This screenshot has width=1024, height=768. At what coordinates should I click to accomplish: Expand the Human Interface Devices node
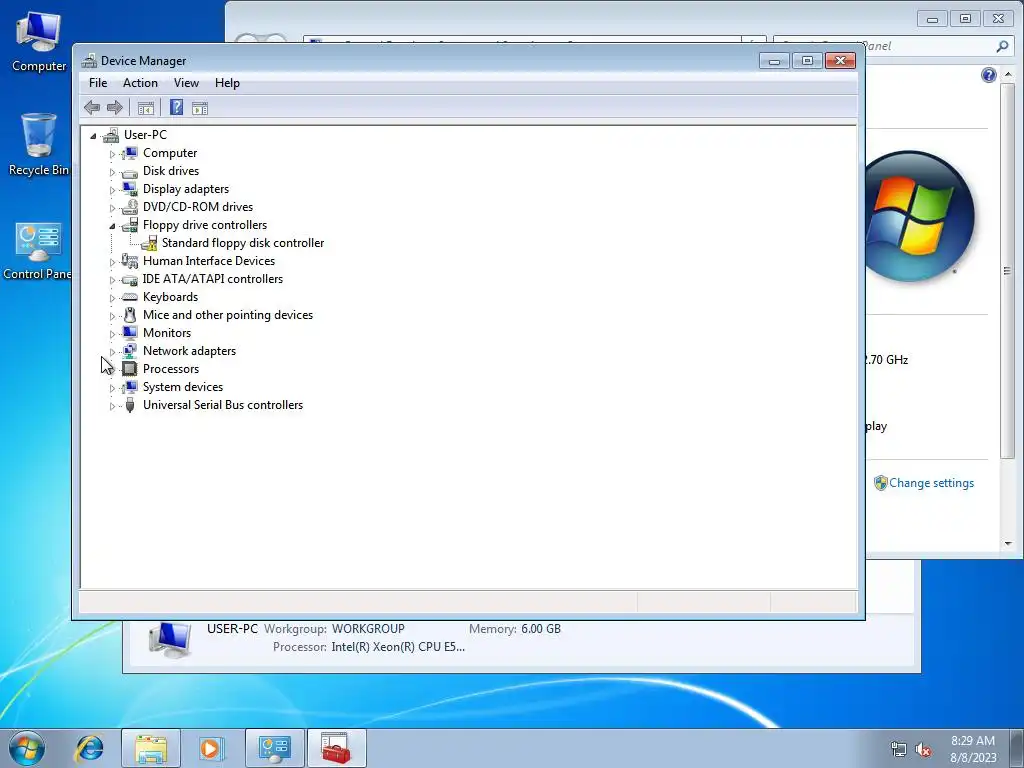click(x=112, y=262)
